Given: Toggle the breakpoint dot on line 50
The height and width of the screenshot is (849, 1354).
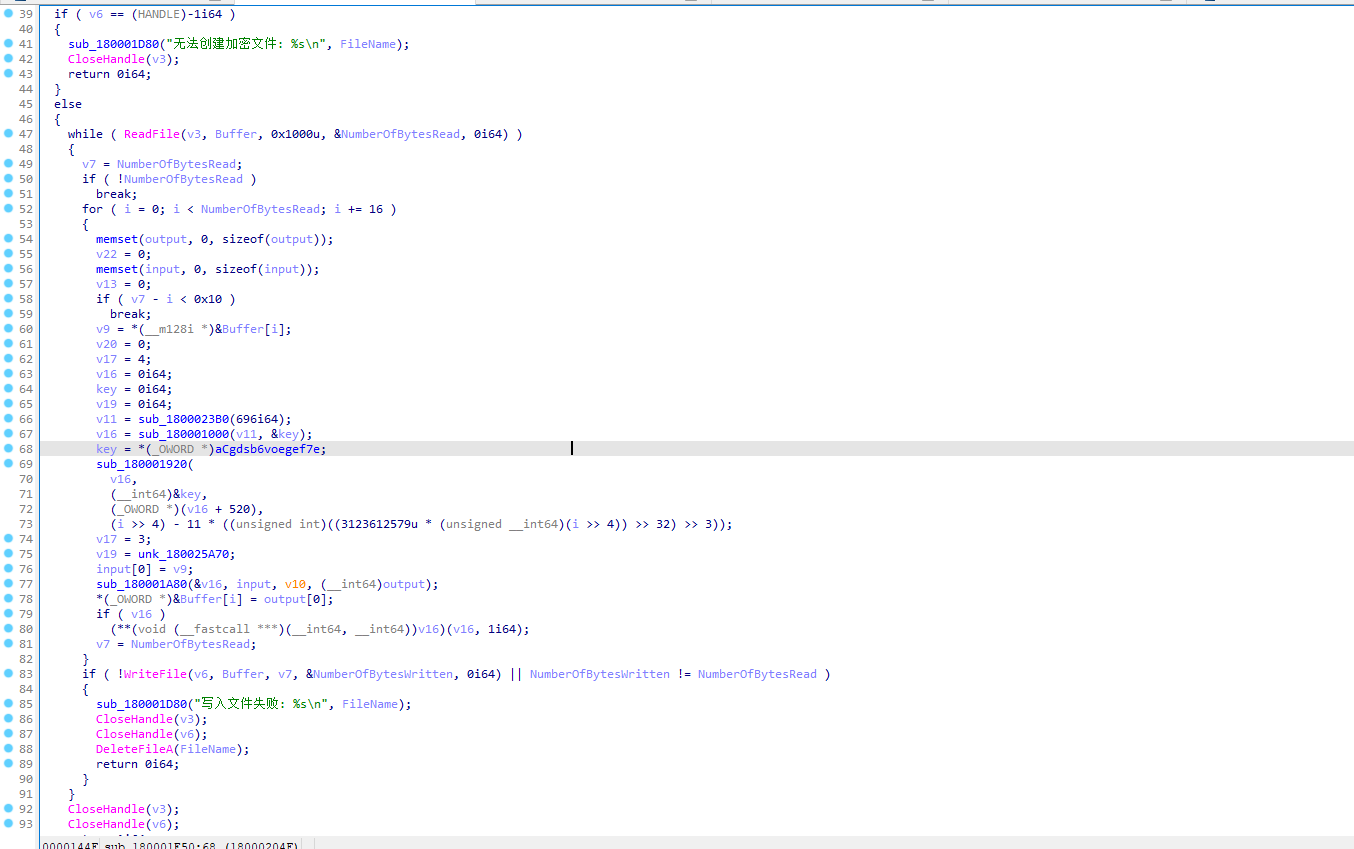Looking at the screenshot, I should pos(8,178).
